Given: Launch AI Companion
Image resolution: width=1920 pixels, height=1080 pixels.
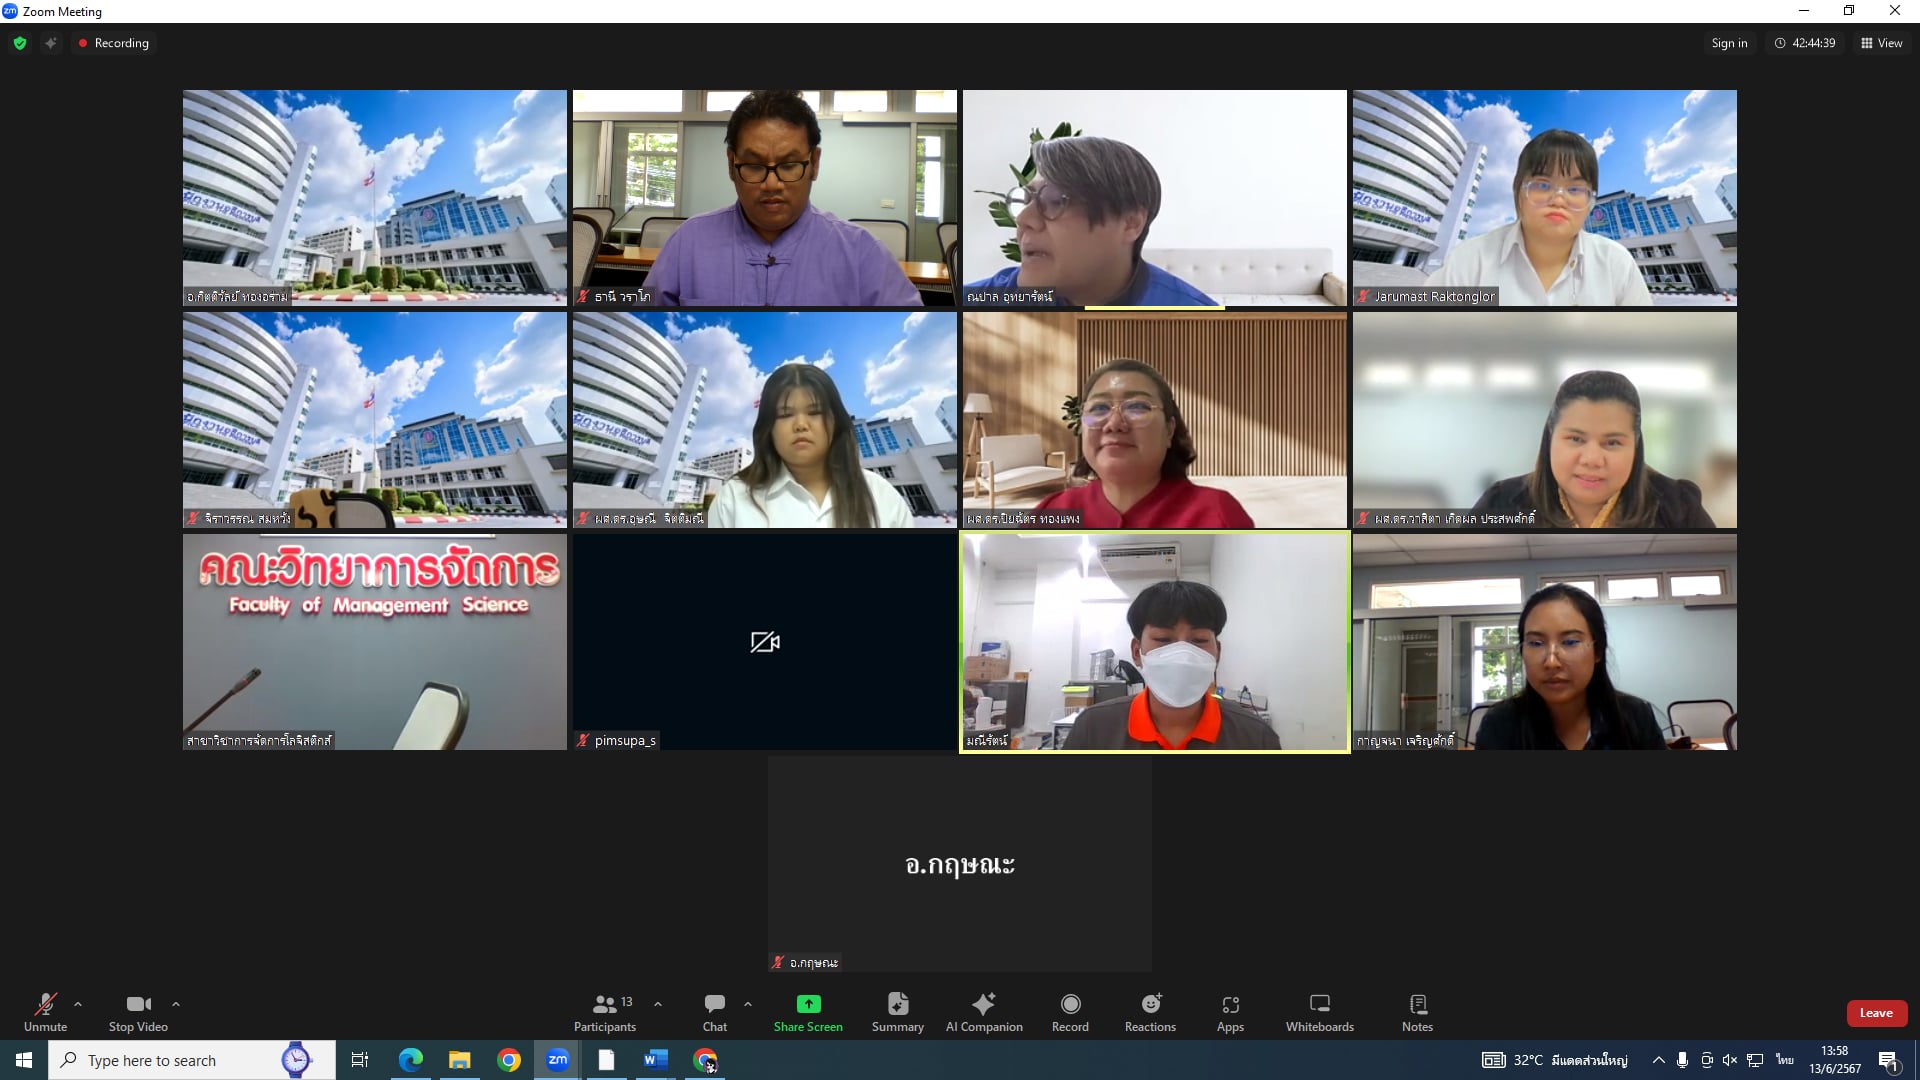Looking at the screenshot, I should [984, 1011].
